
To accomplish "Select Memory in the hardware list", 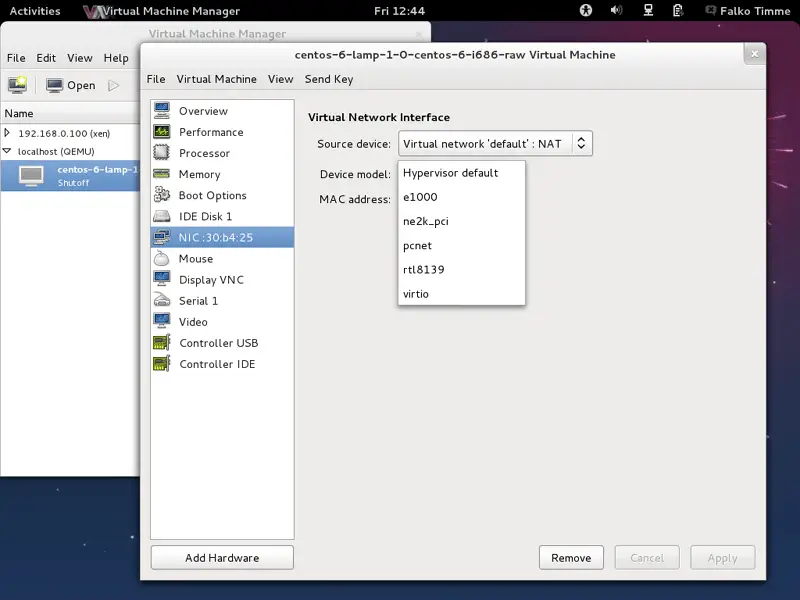I will click(222, 174).
